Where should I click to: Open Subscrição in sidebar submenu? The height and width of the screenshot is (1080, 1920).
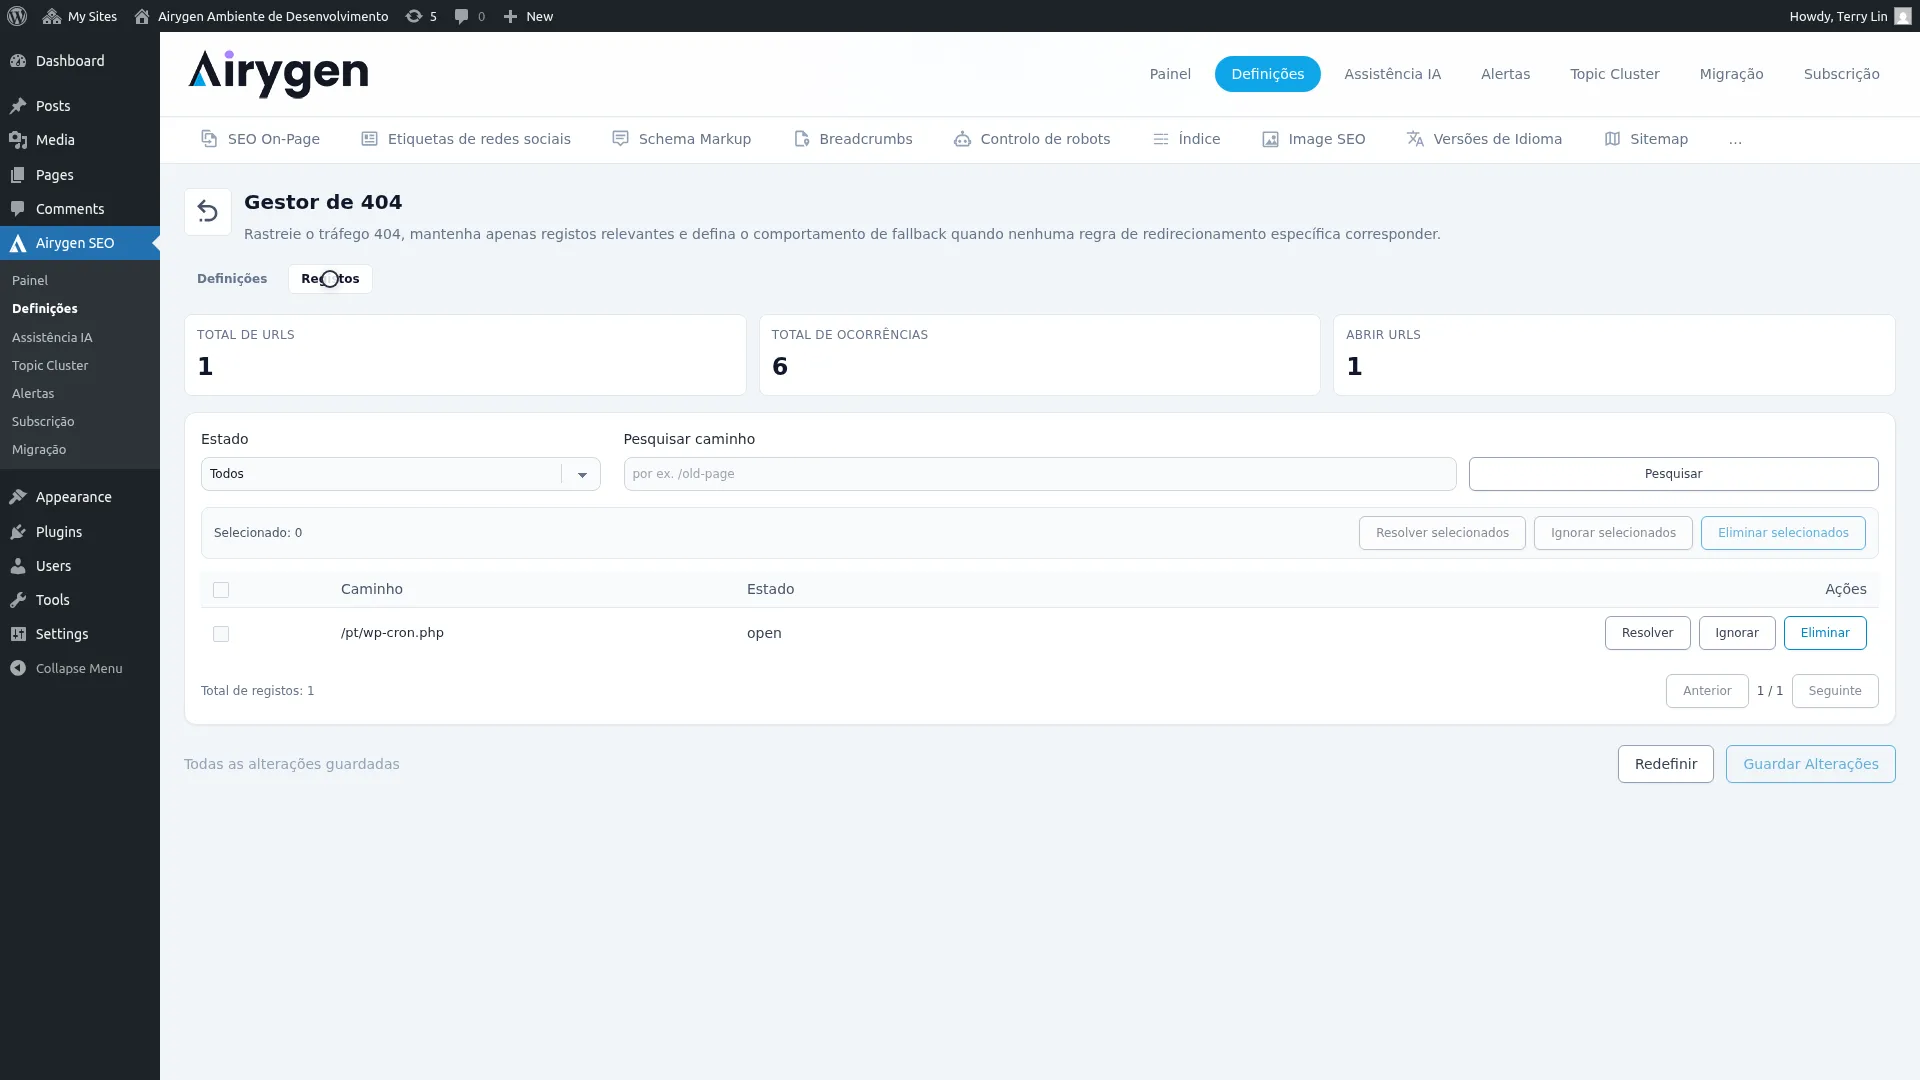click(x=43, y=422)
